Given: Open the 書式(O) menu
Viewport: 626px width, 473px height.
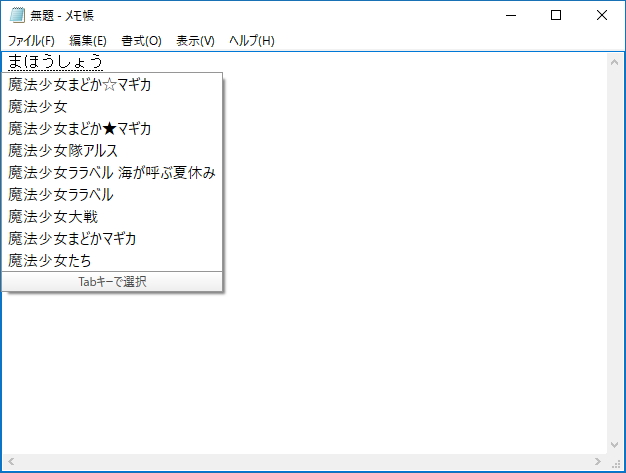Looking at the screenshot, I should (141, 41).
